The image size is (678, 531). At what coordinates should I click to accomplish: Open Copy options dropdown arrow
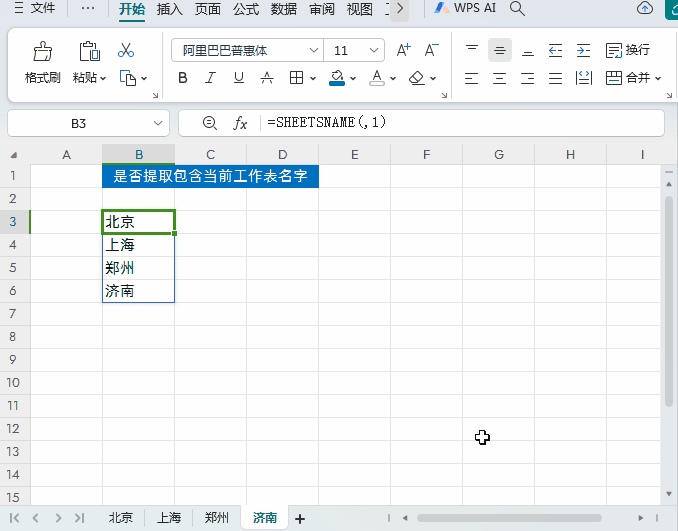tap(144, 79)
